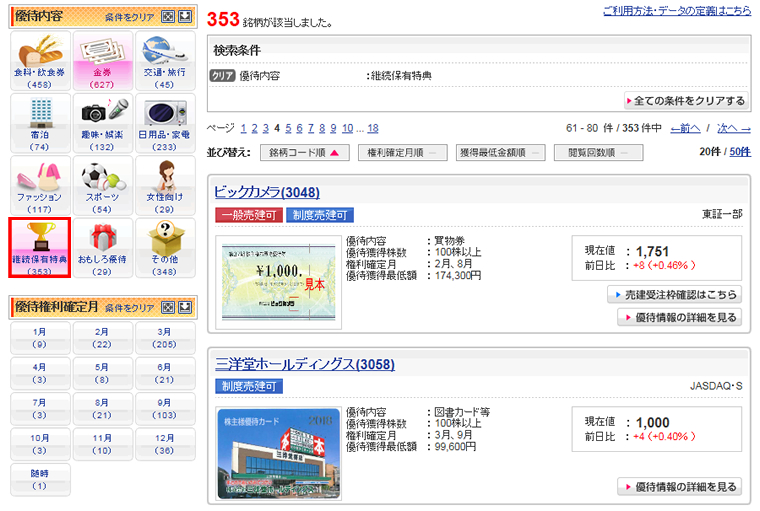This screenshot has width=760, height=511.
Task: Filter by 11月 rights month
Action: tap(103, 444)
